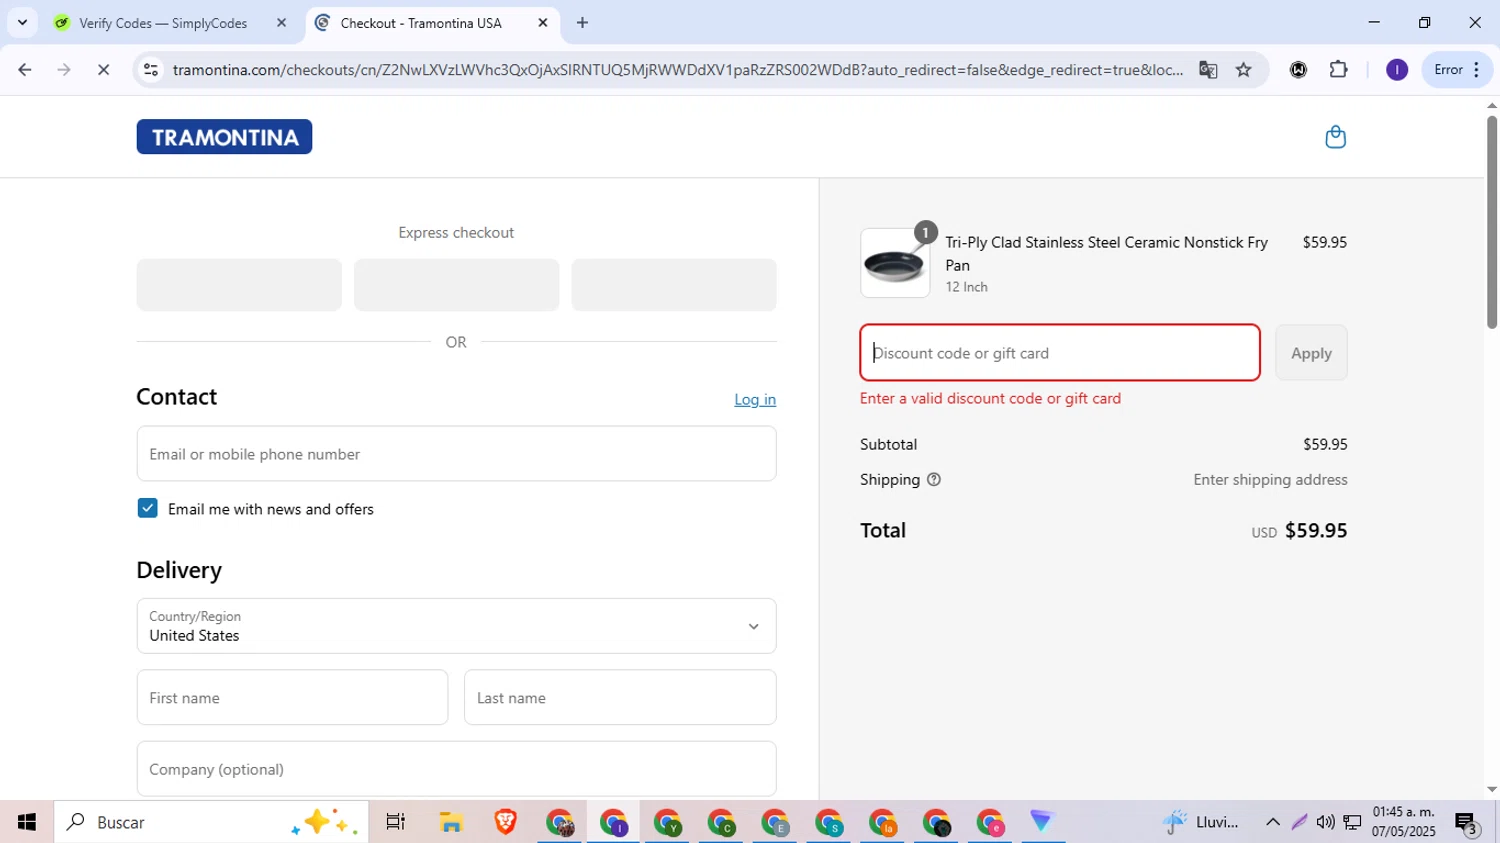Open File Explorer from the taskbar

coord(451,822)
